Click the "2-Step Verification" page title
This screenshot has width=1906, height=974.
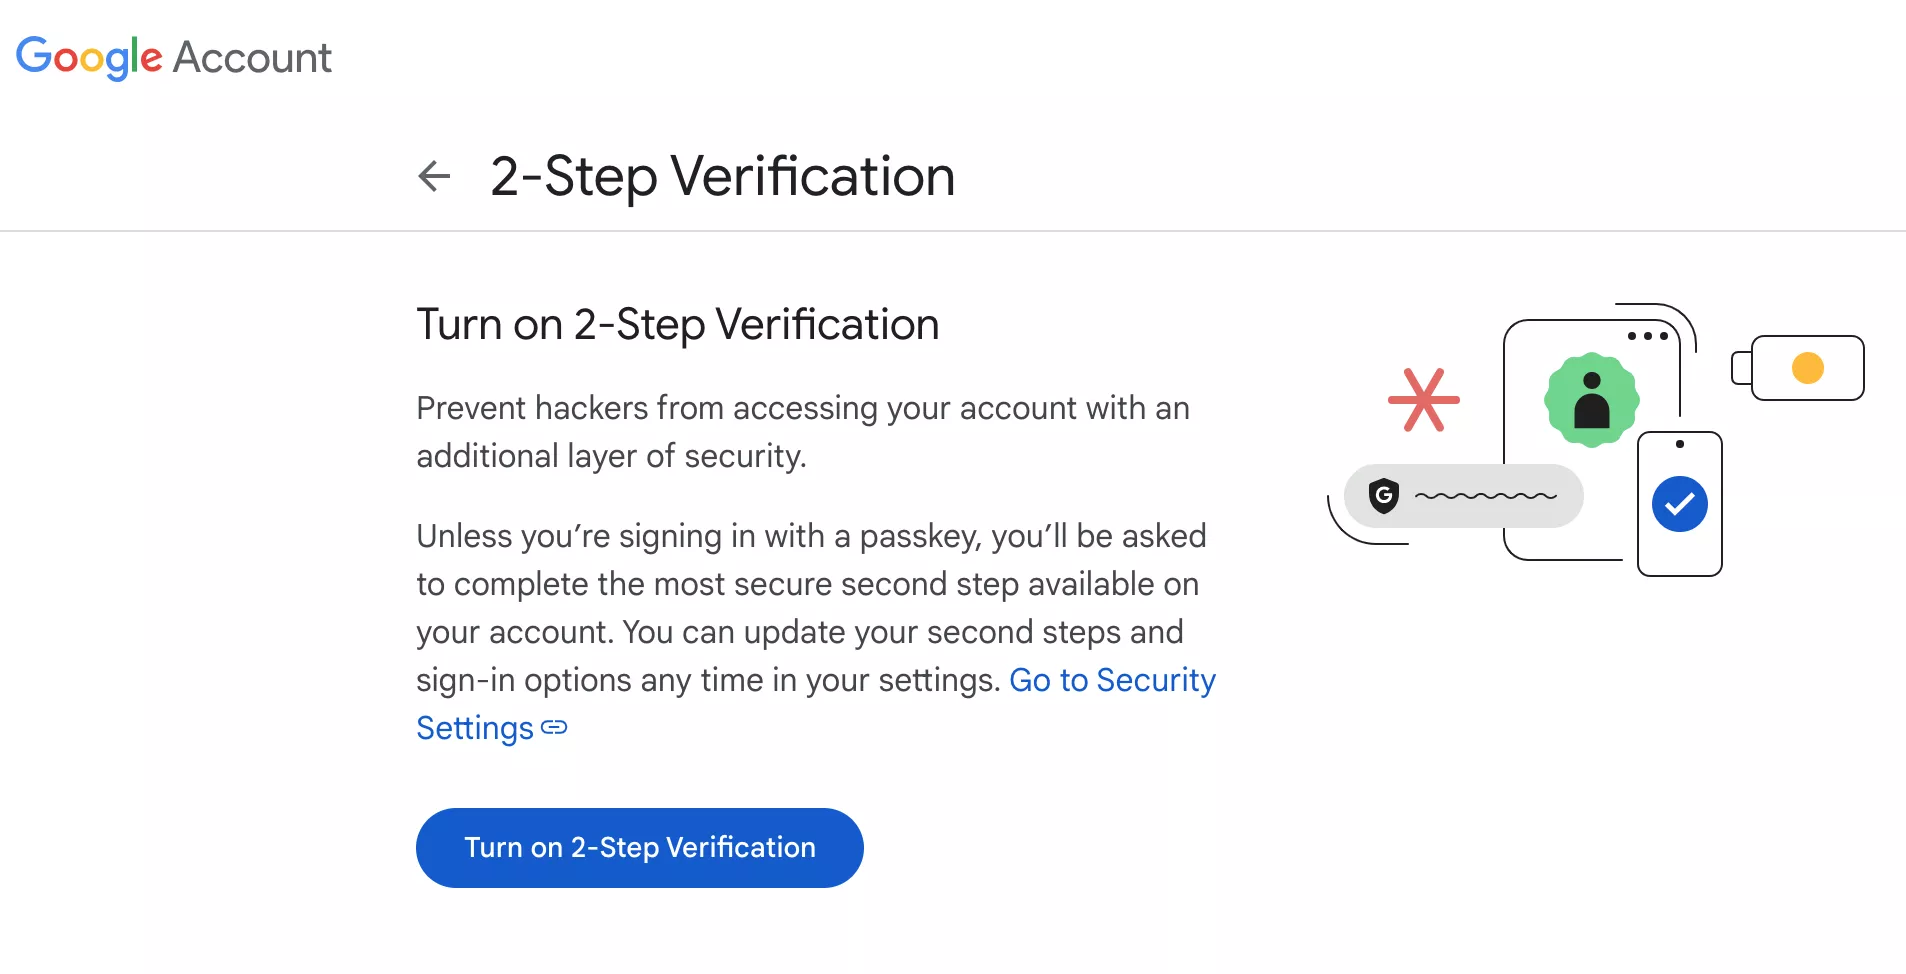tap(722, 176)
